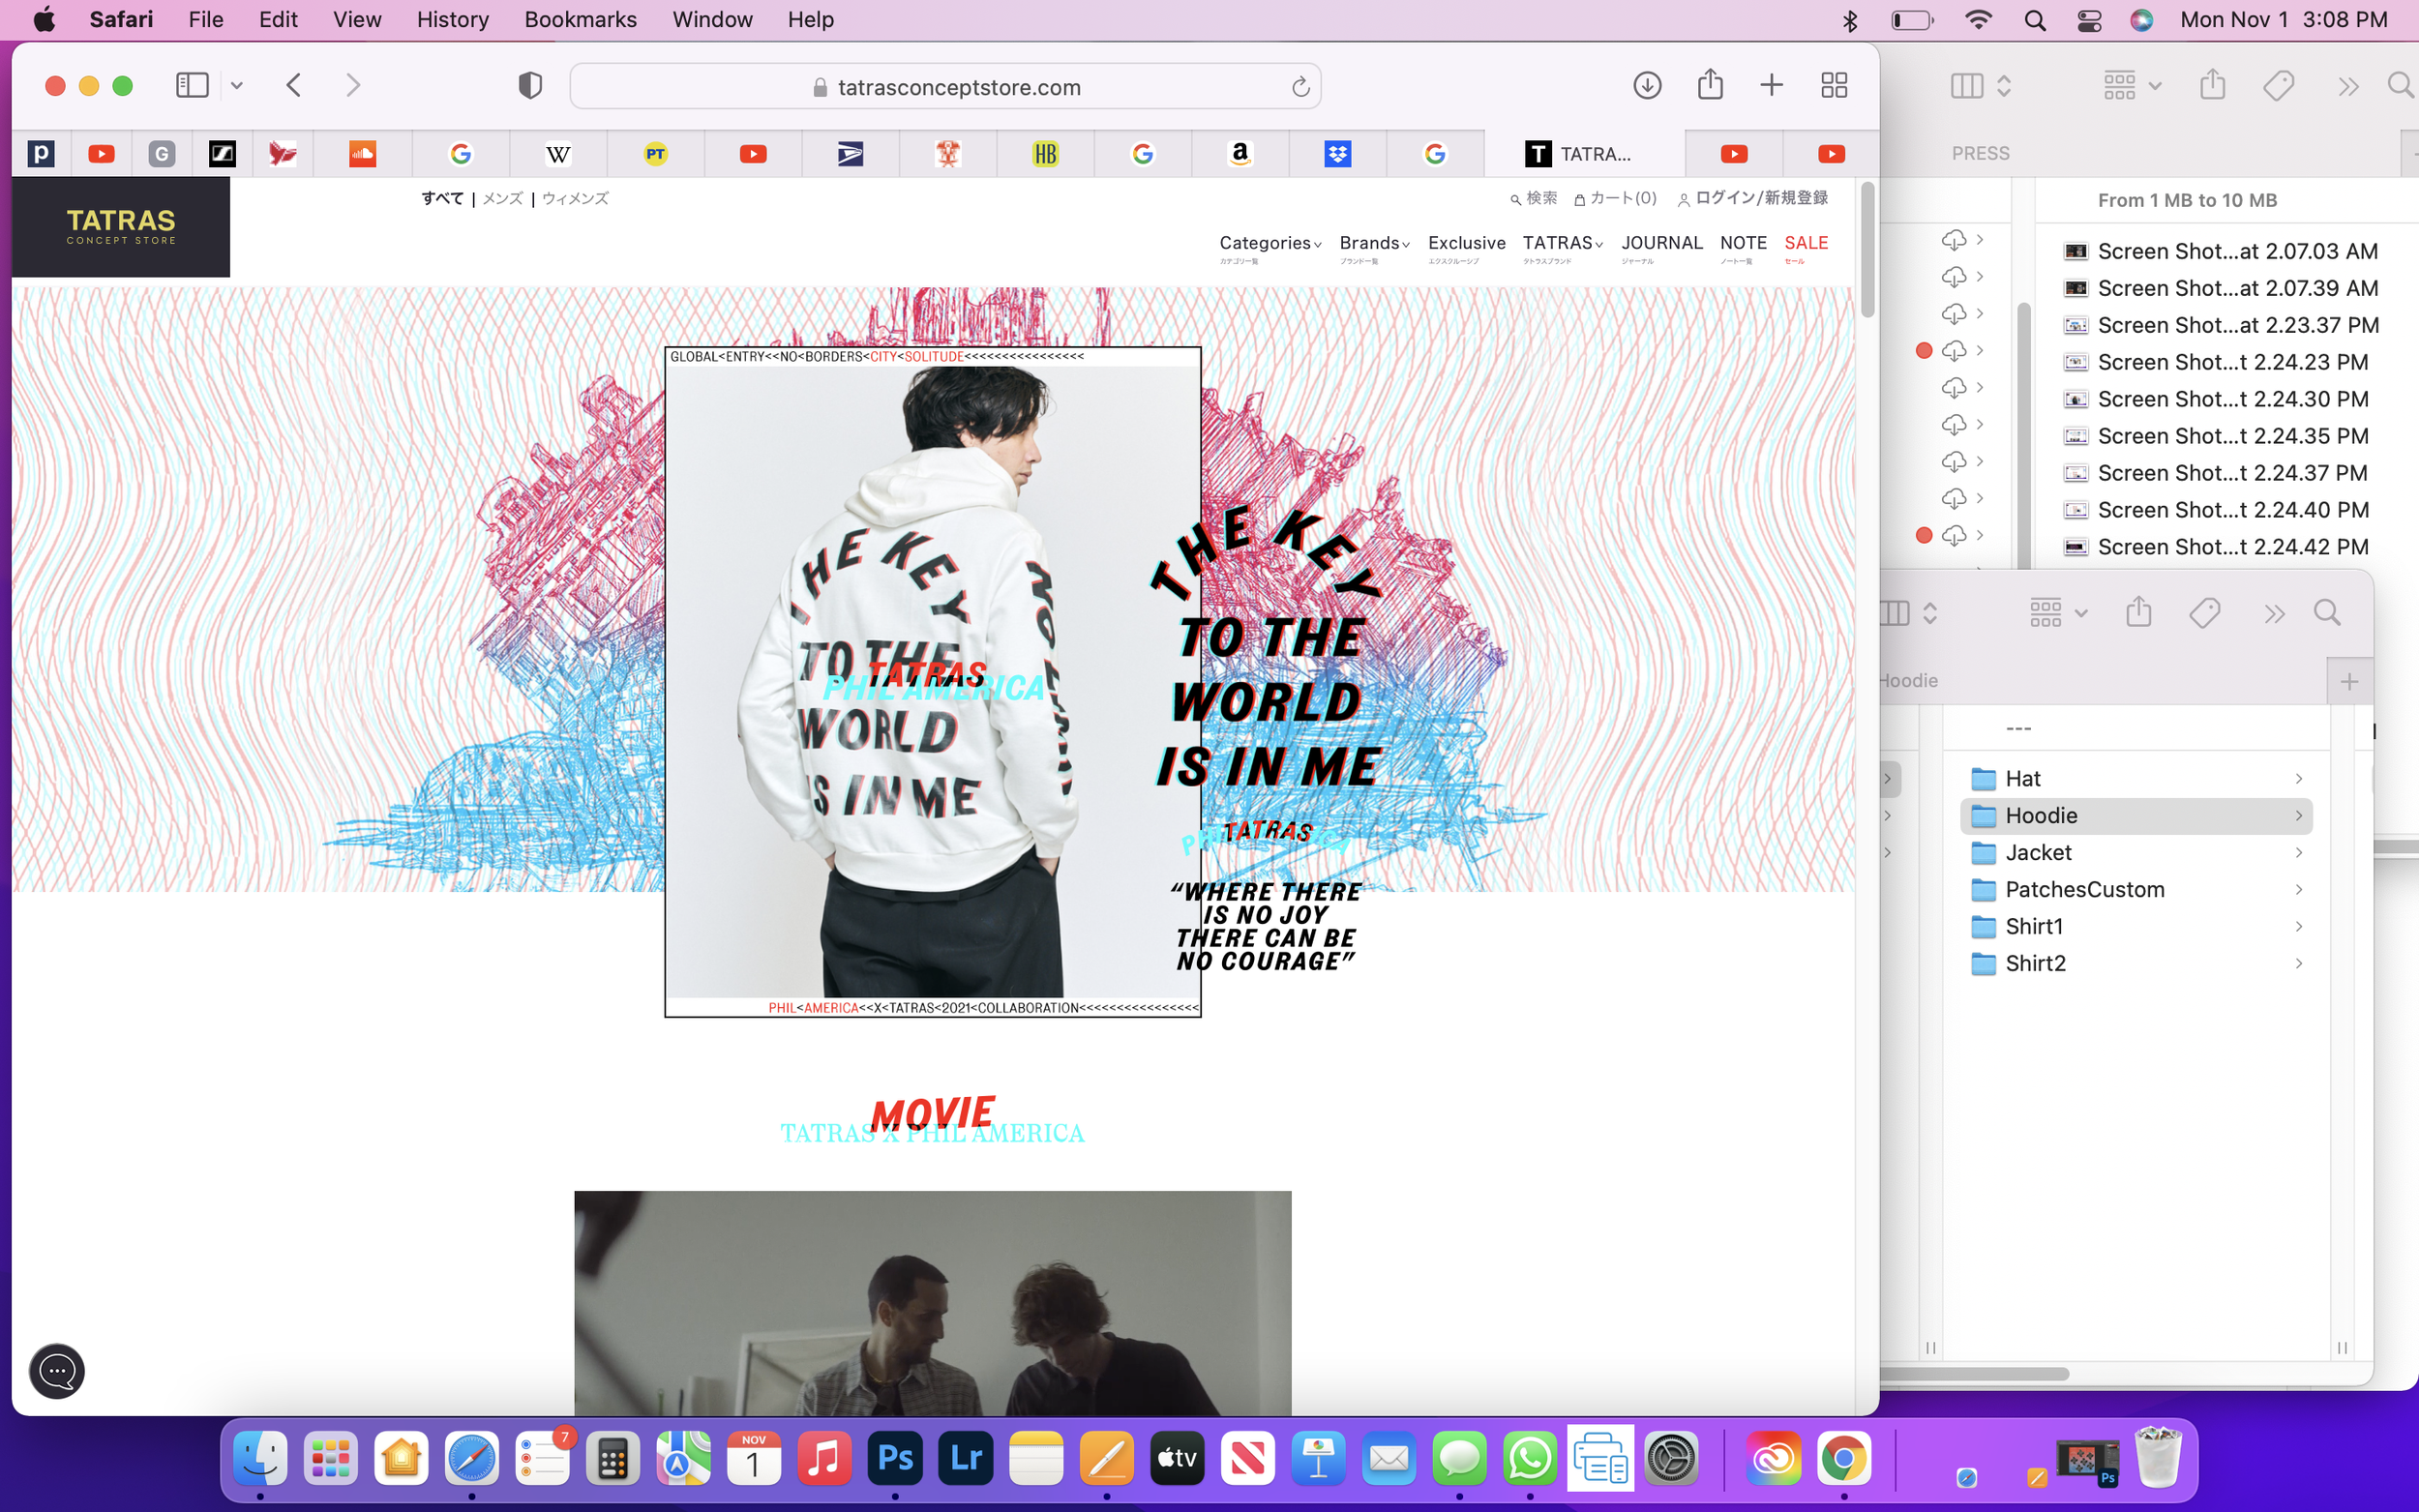Open the Safari View menu

356,20
